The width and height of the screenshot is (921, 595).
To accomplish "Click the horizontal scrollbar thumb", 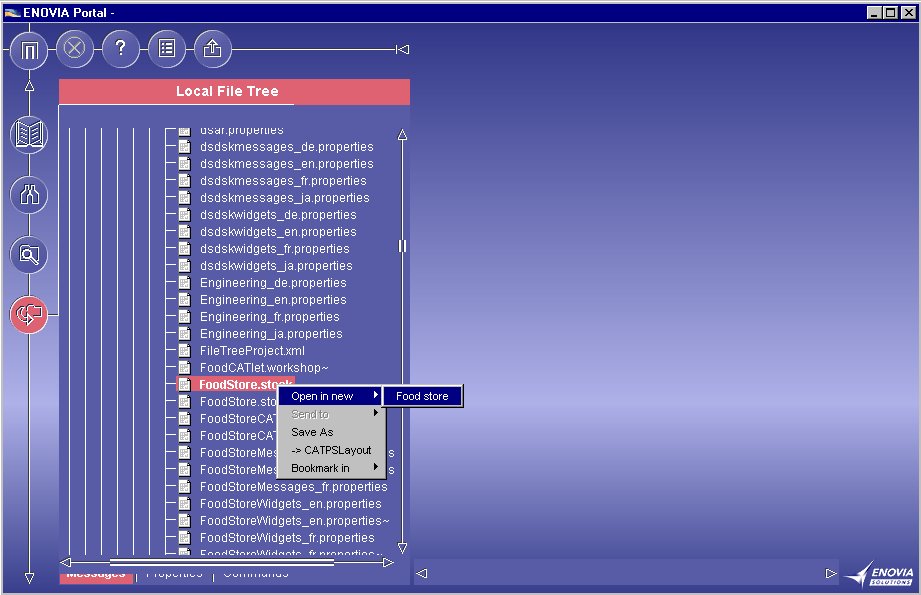I will (x=222, y=562).
